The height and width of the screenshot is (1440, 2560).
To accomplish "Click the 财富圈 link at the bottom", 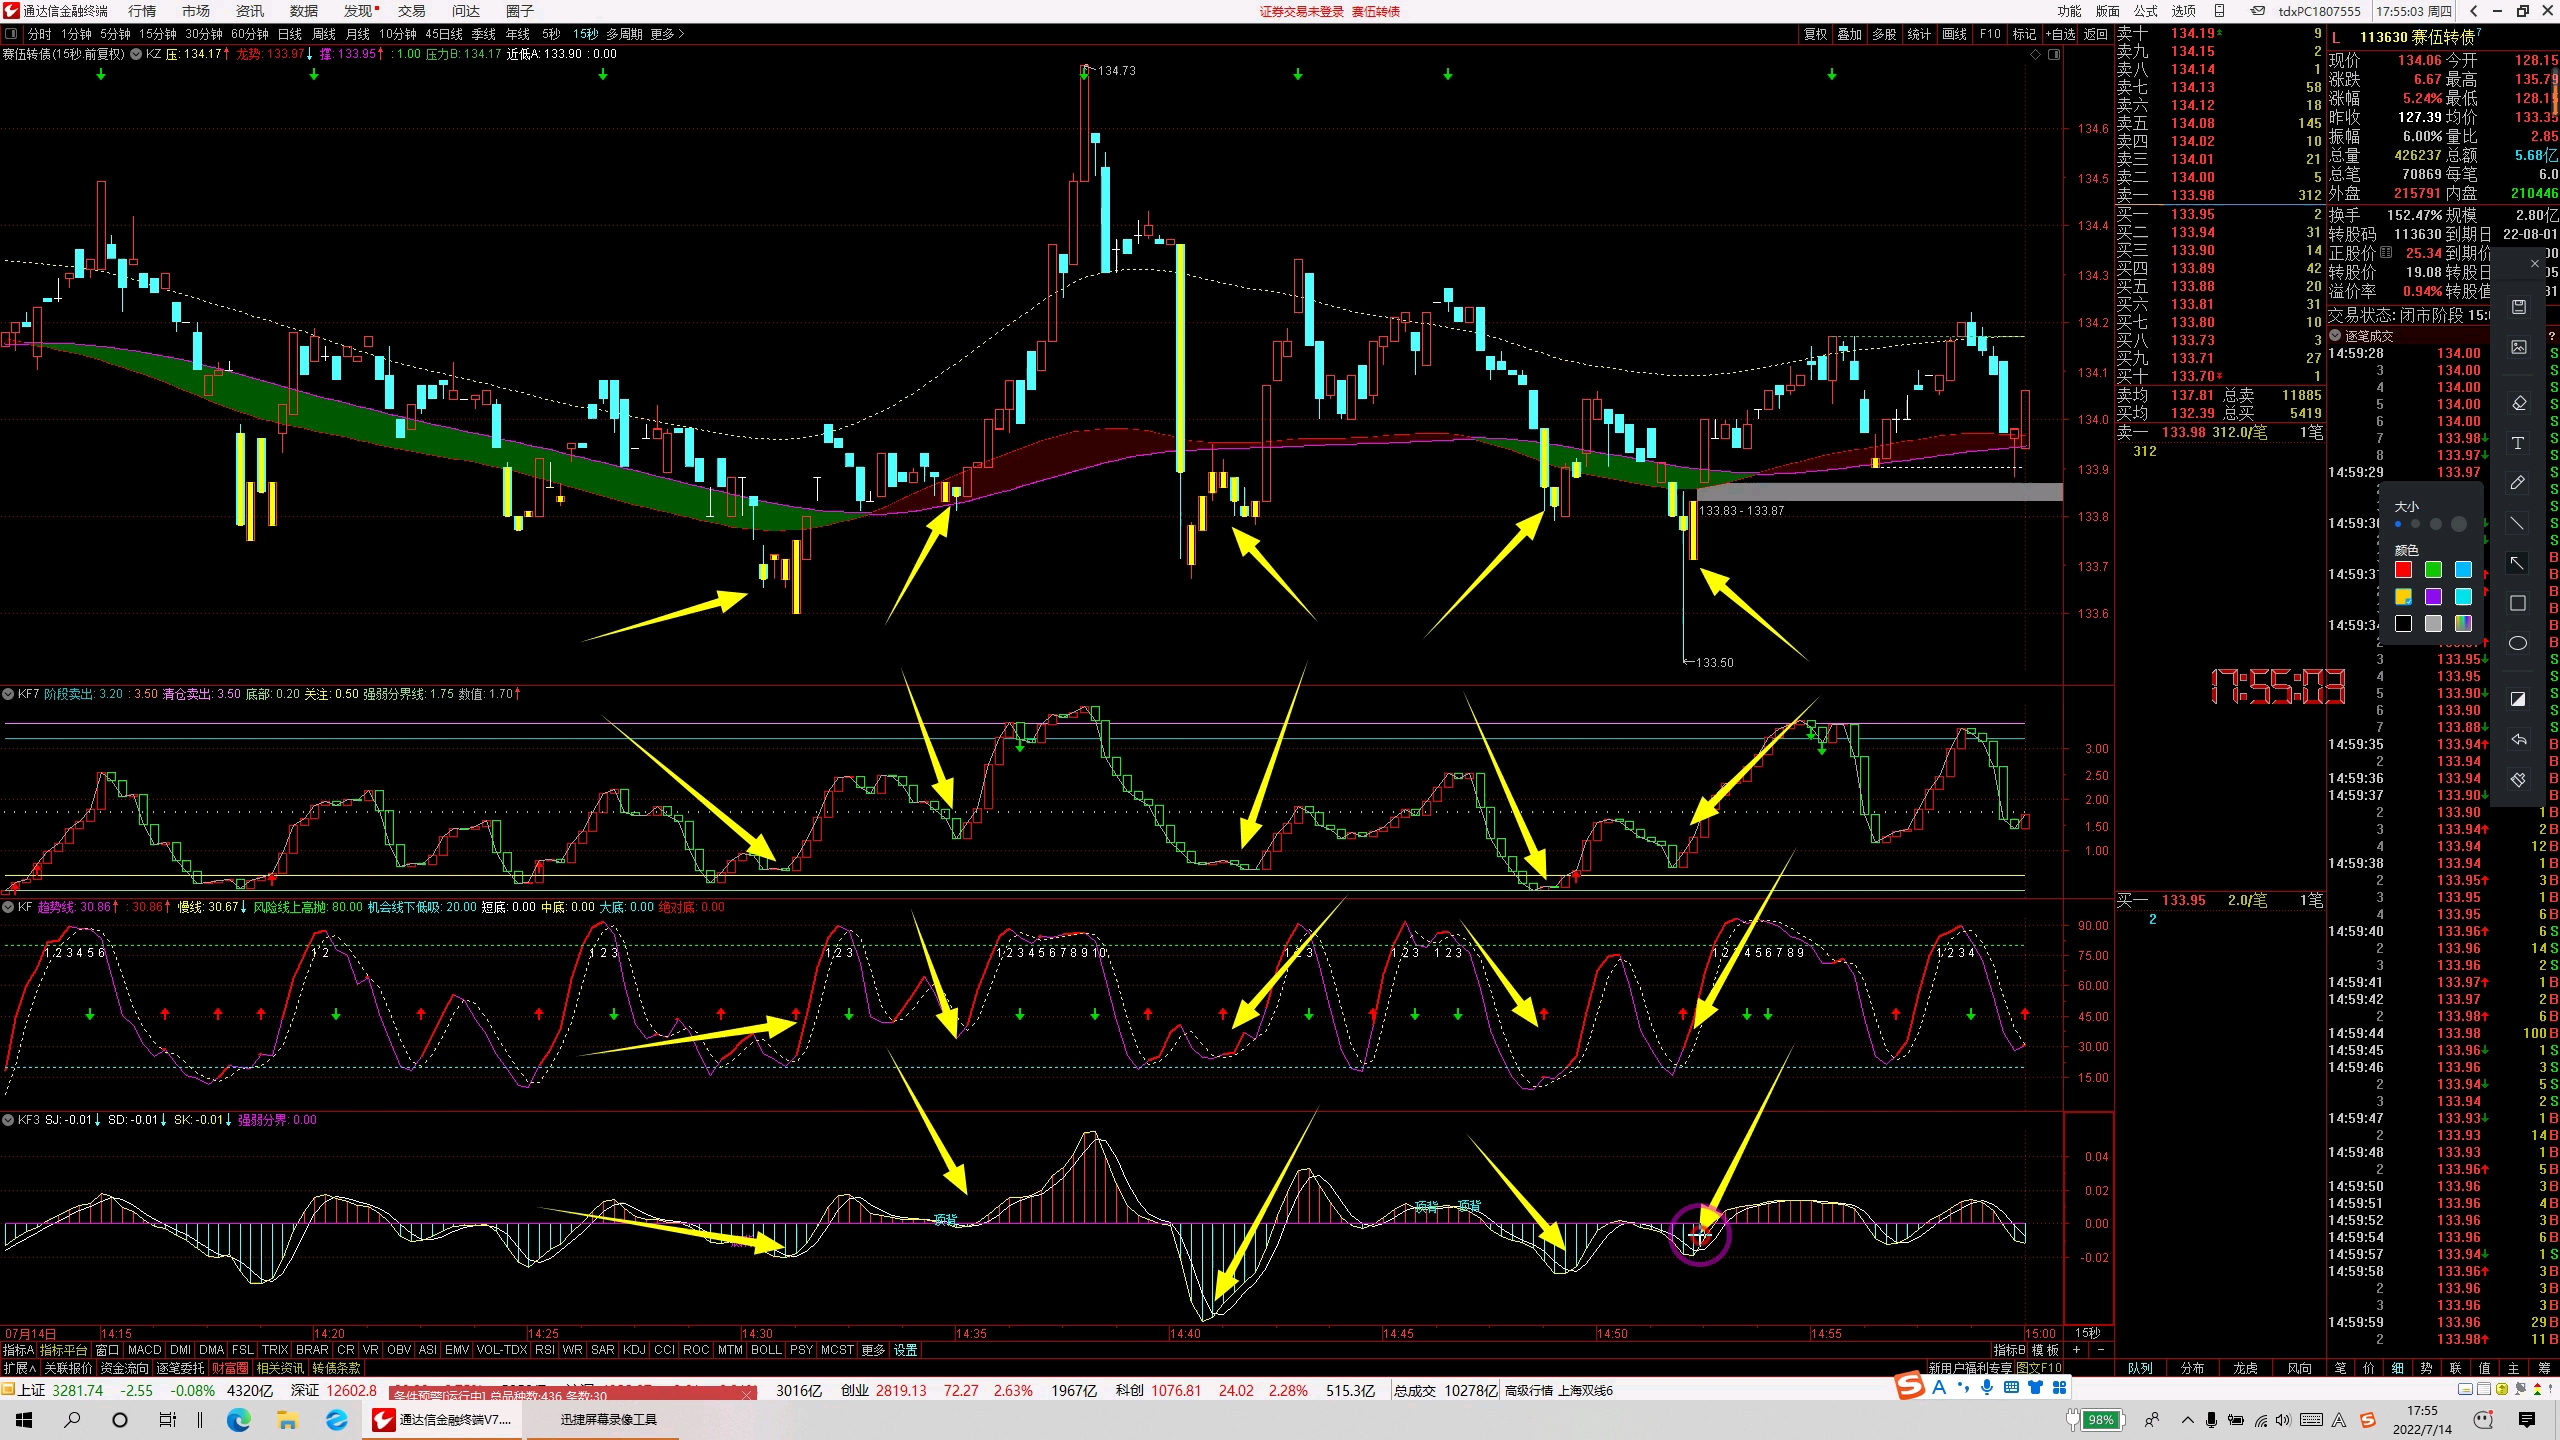I will click(230, 1368).
